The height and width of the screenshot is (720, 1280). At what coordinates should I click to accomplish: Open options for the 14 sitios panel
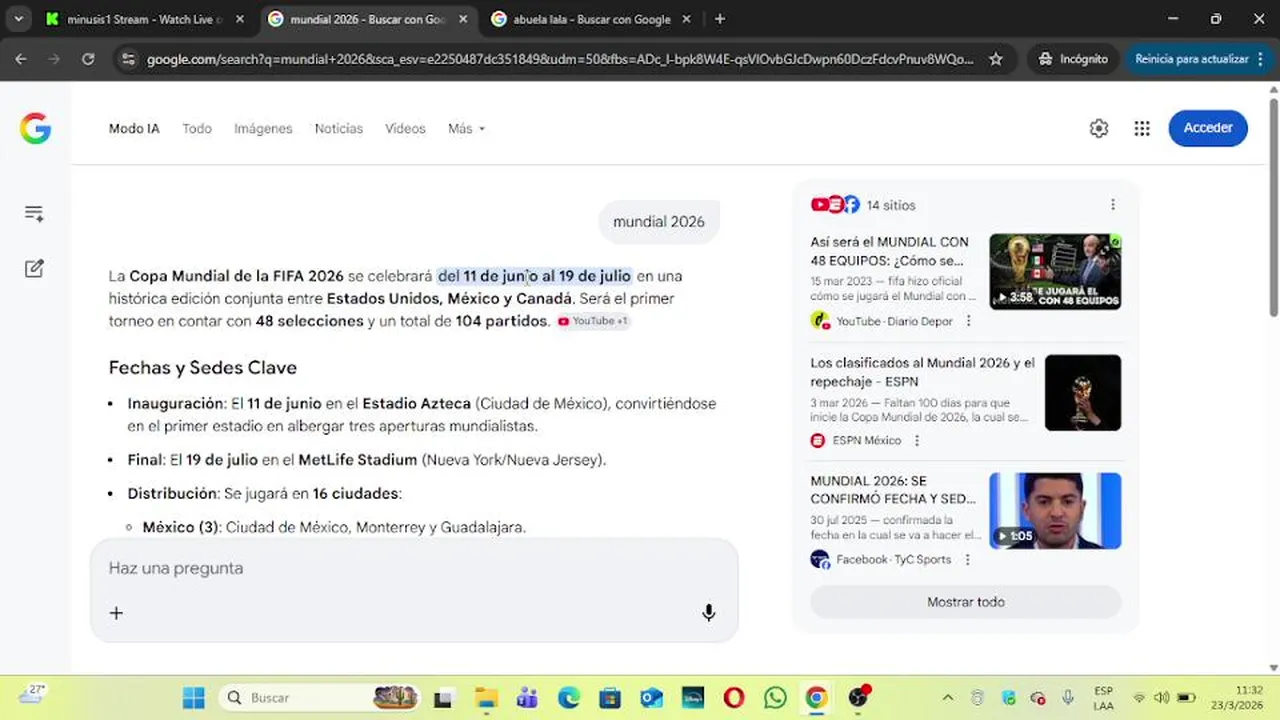tap(1113, 204)
